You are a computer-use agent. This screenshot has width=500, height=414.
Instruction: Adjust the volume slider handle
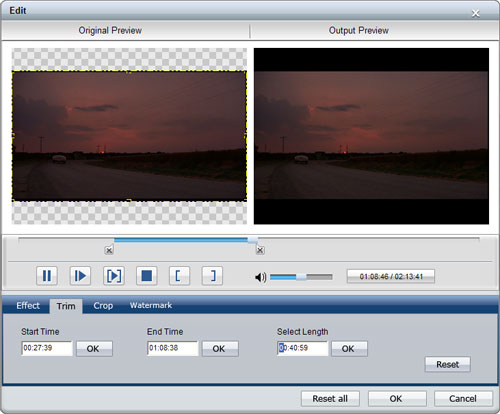(x=301, y=277)
